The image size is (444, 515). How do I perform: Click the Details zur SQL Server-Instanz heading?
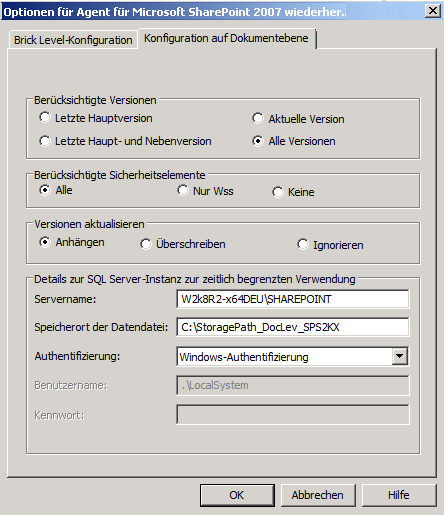point(195,279)
